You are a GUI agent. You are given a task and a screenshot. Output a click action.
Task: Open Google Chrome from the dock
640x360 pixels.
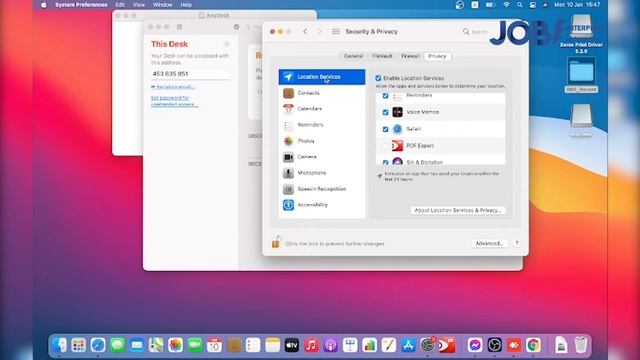tap(533, 345)
